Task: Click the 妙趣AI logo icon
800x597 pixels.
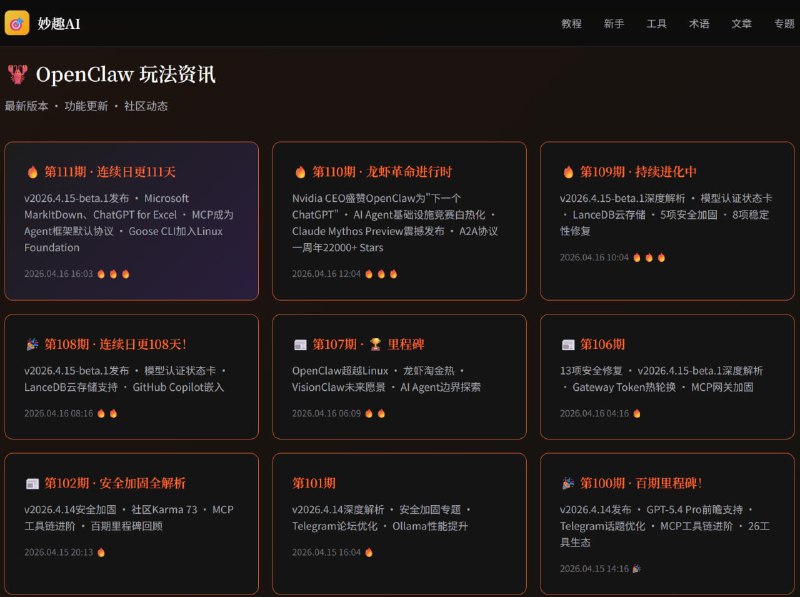Action: [x=17, y=23]
